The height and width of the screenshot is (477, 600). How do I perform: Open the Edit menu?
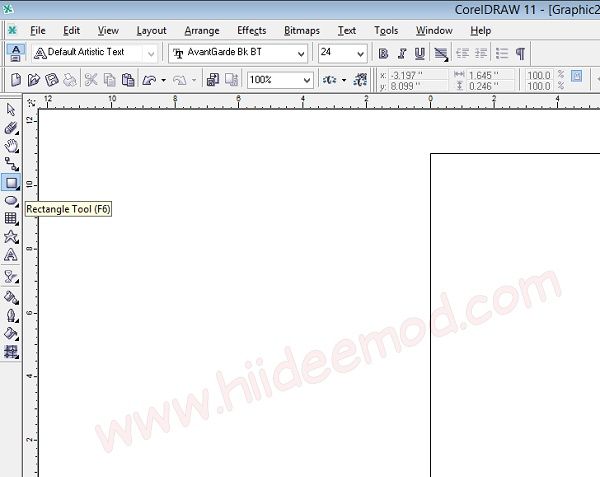[x=72, y=31]
